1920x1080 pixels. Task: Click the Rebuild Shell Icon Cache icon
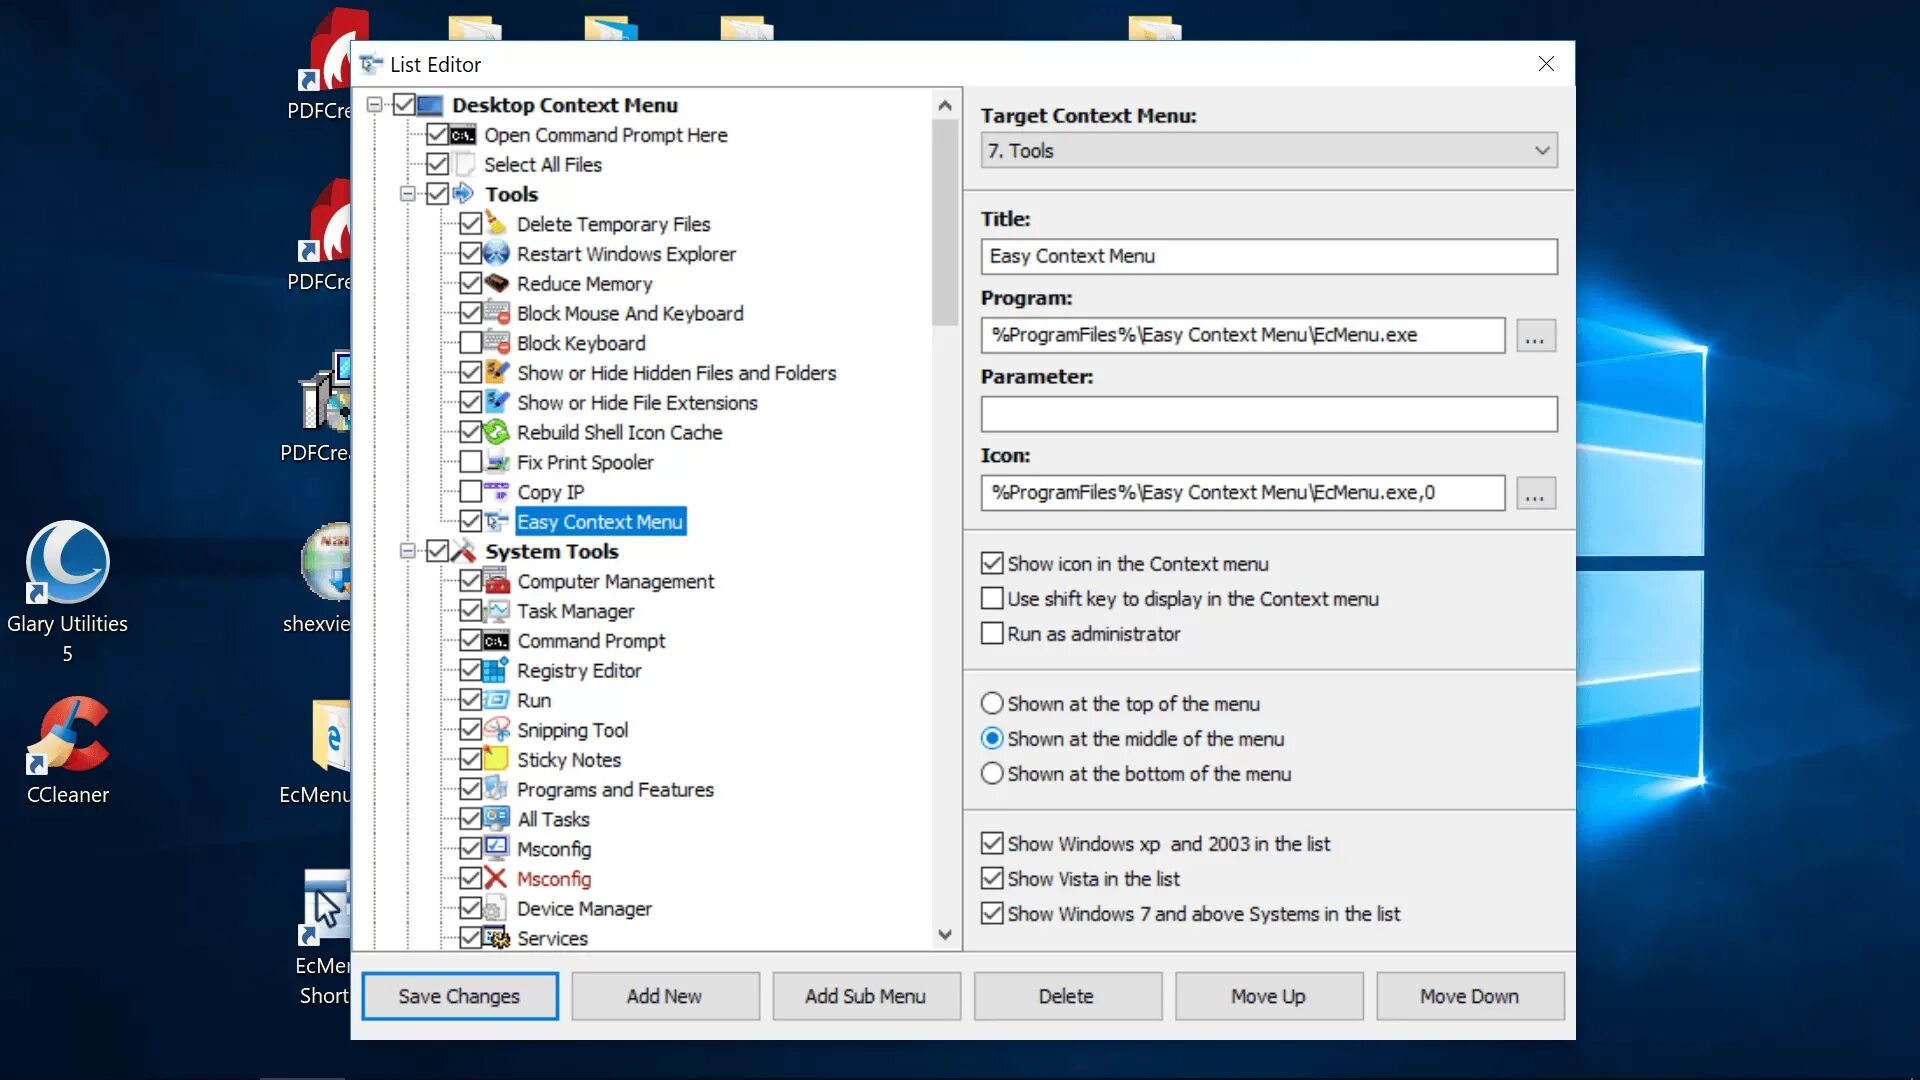point(496,432)
